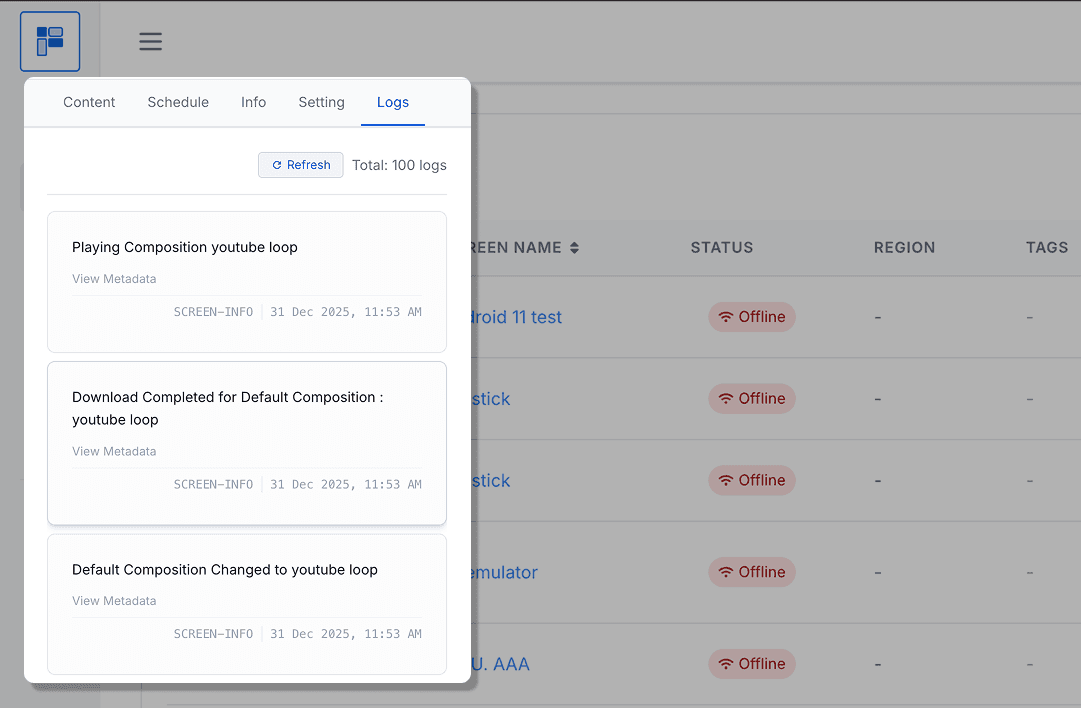Open the emulator screen link
The width and height of the screenshot is (1081, 708).
click(504, 572)
